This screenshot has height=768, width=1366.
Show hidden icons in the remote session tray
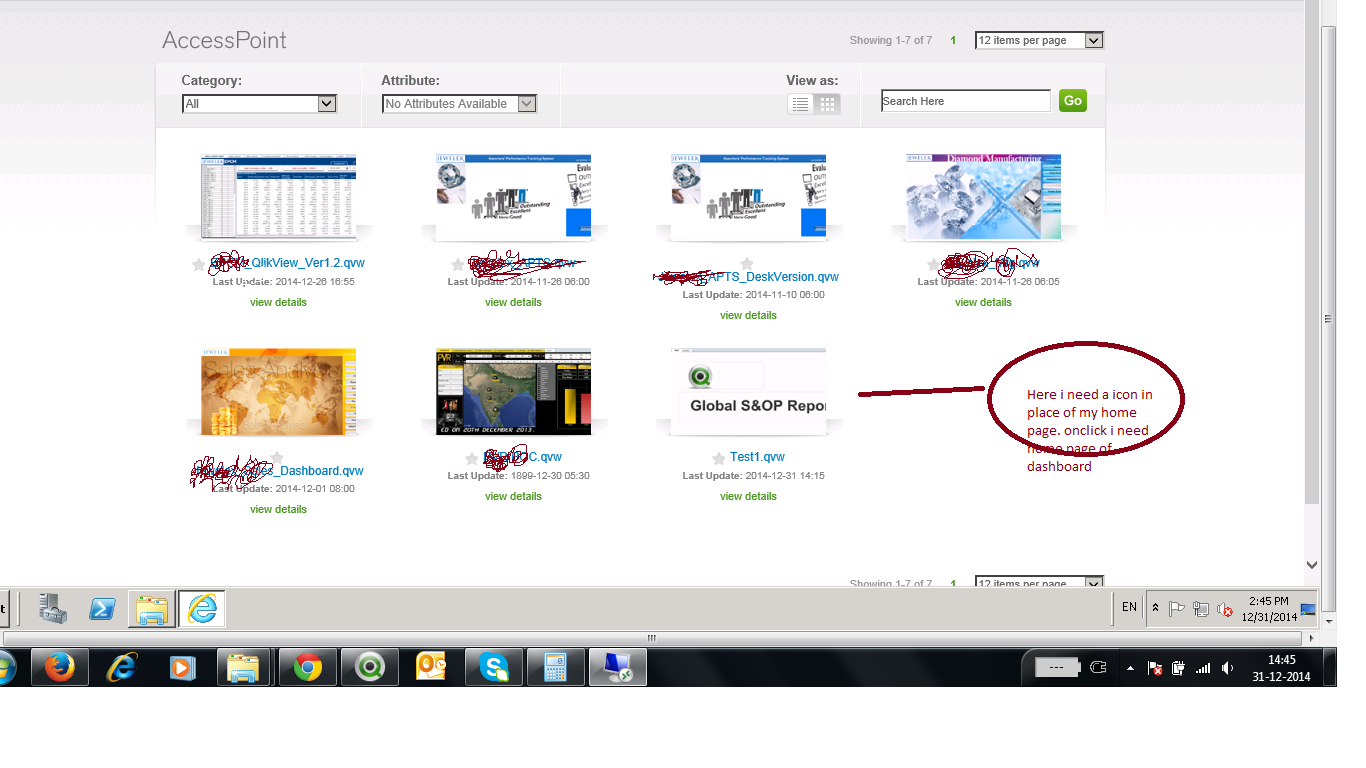click(x=1155, y=608)
